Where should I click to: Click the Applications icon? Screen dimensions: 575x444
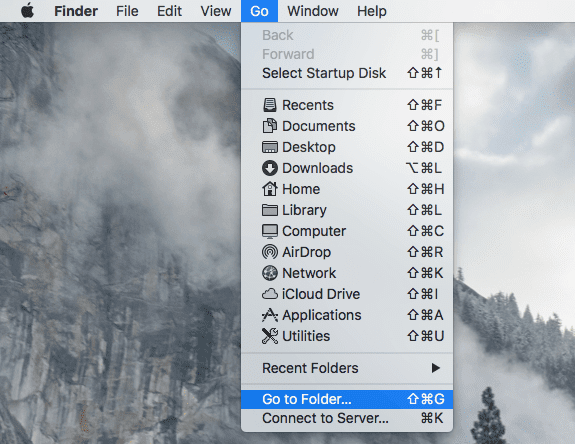[270, 315]
